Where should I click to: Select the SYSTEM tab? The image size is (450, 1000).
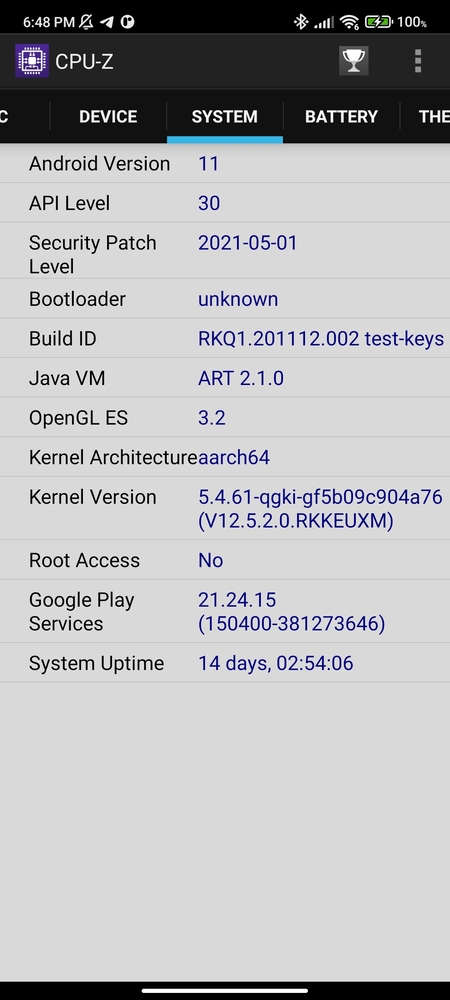pos(224,117)
